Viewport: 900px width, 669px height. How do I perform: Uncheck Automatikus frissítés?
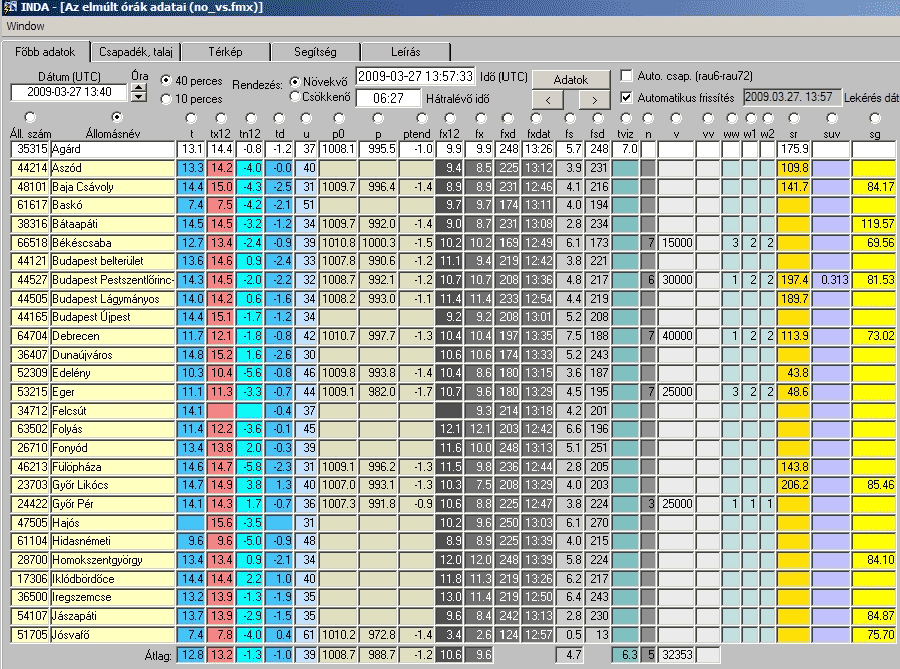(x=627, y=98)
